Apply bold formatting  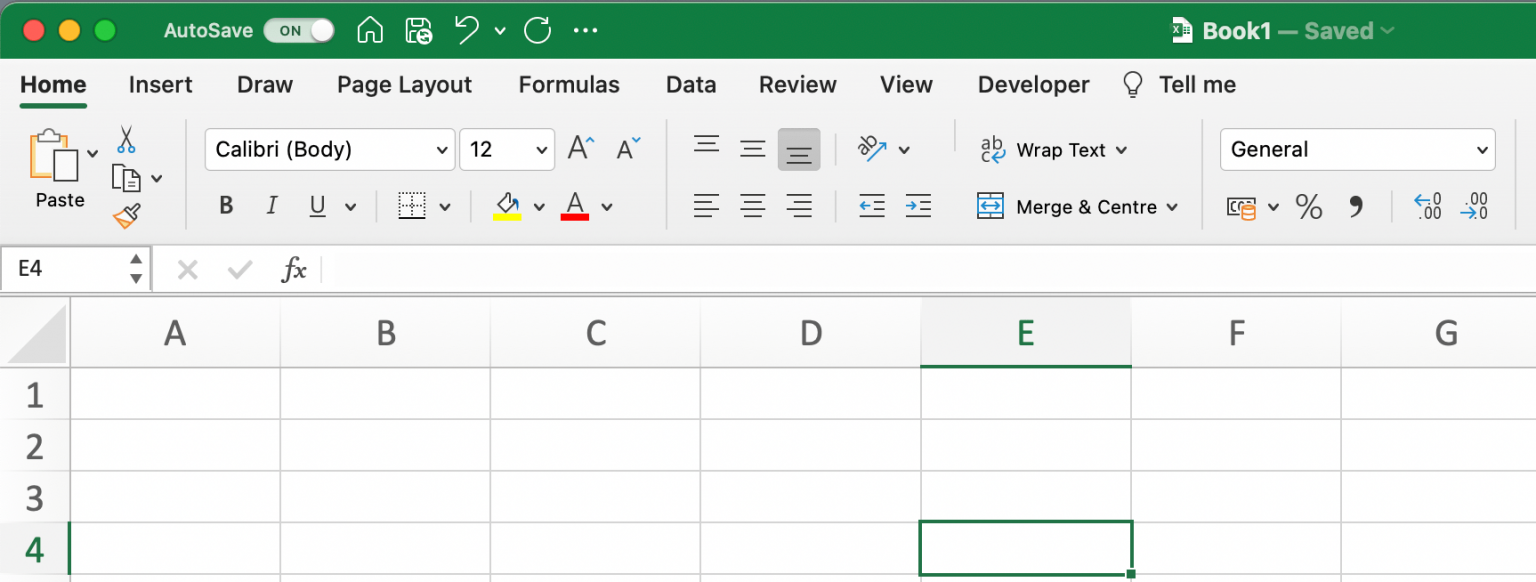[225, 206]
